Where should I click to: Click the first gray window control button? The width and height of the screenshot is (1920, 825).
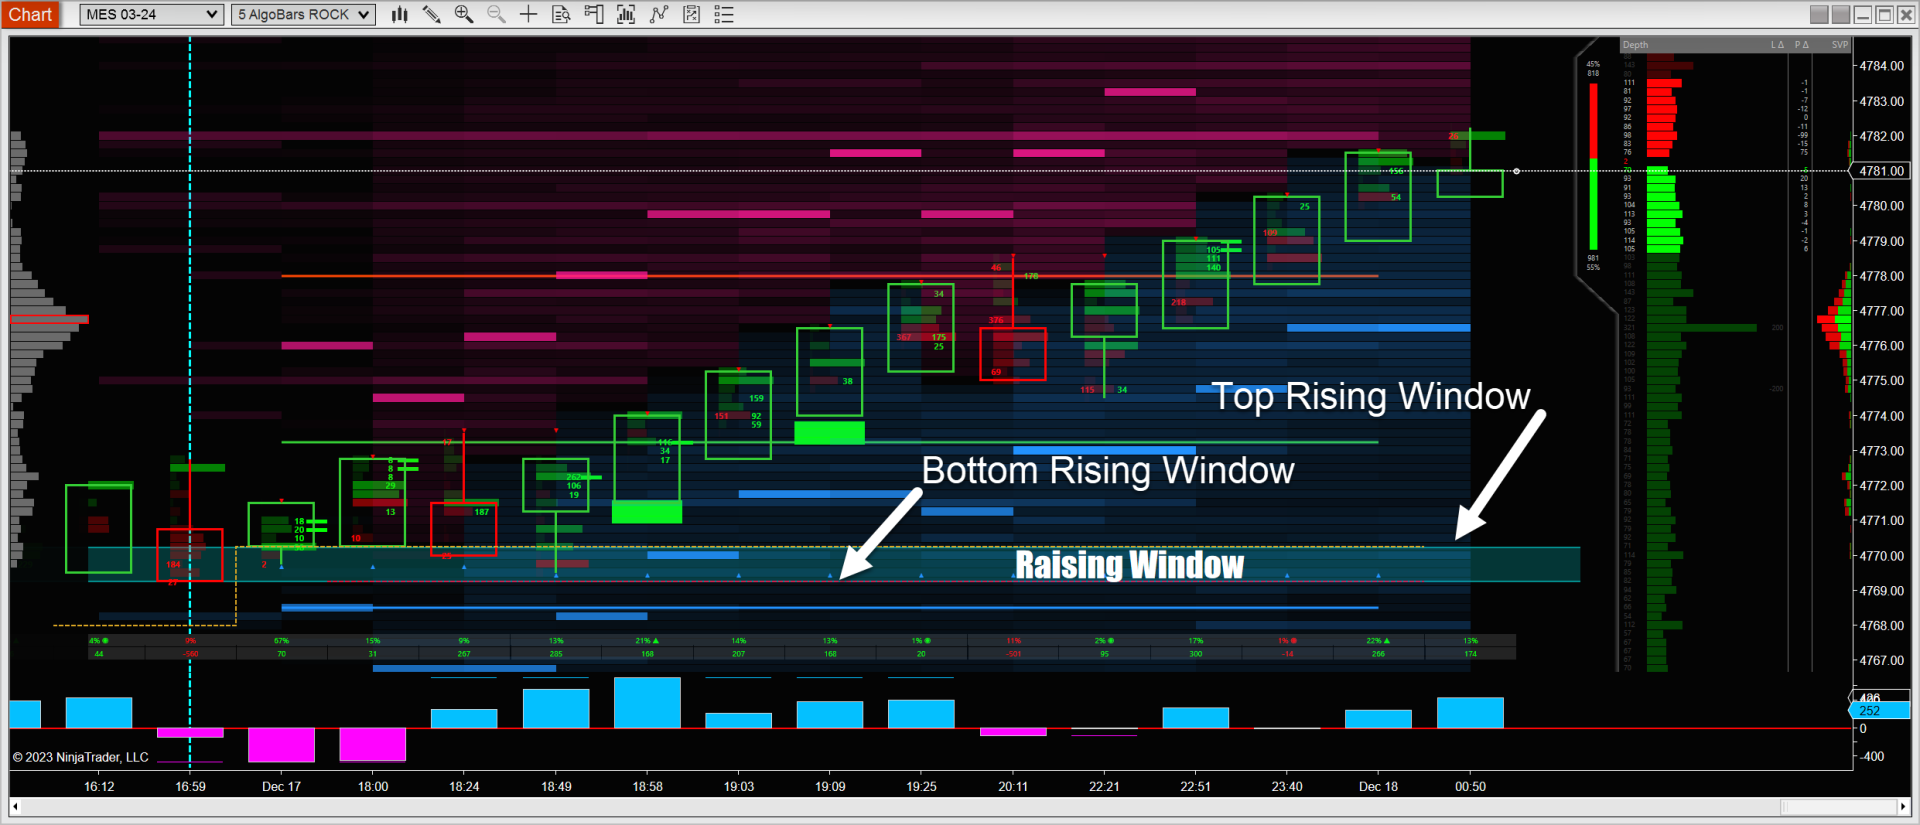click(1819, 14)
